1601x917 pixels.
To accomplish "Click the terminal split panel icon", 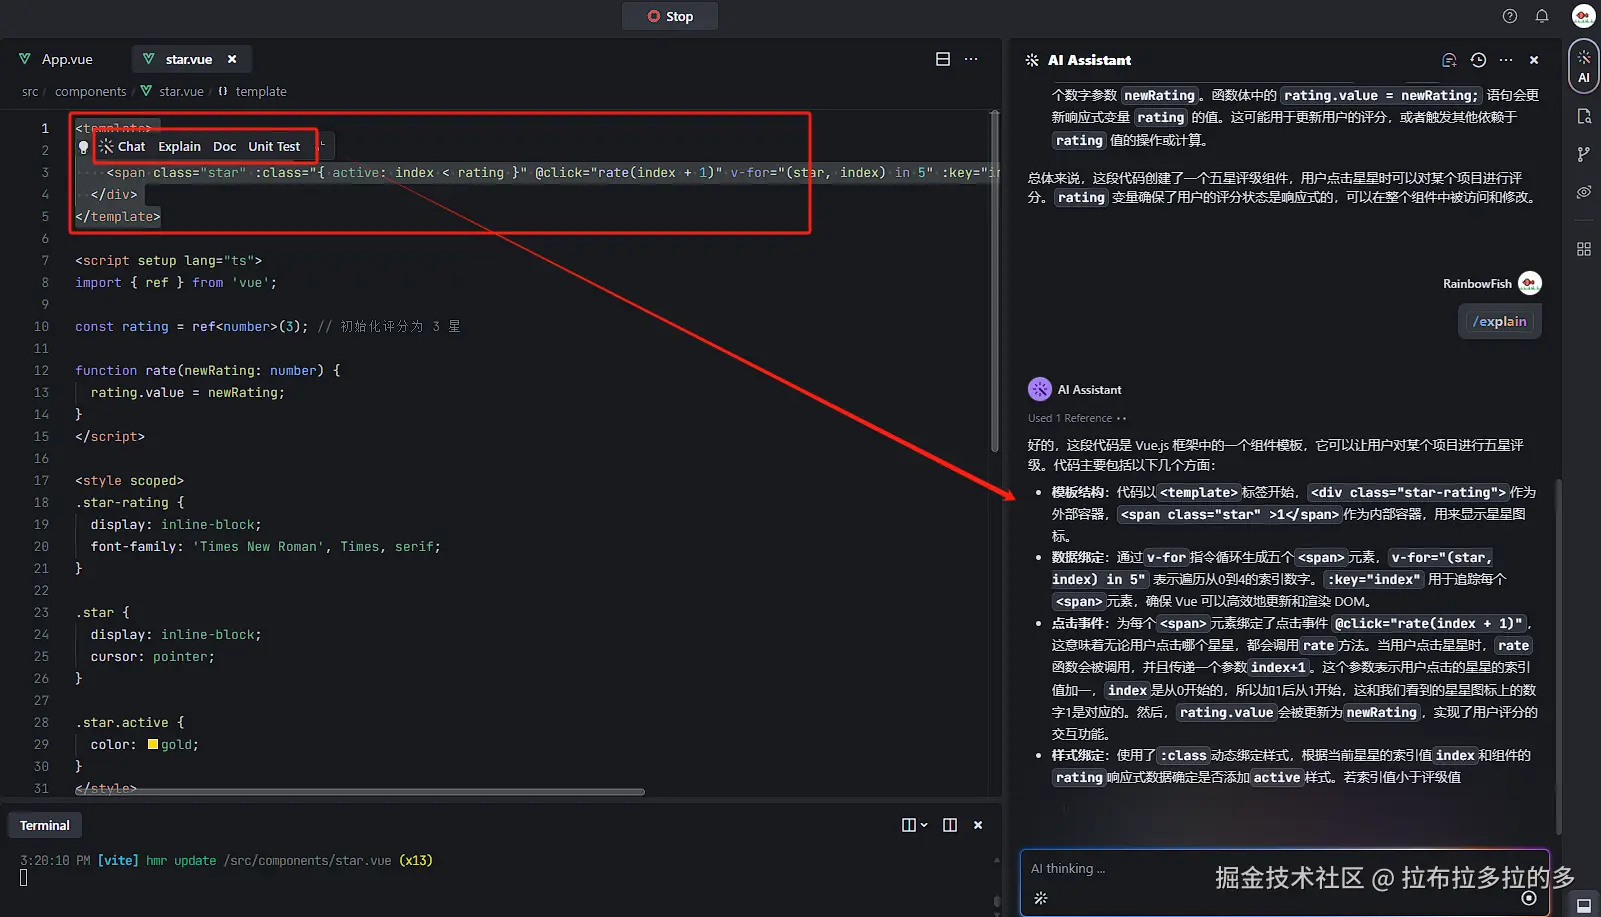I will coord(950,825).
